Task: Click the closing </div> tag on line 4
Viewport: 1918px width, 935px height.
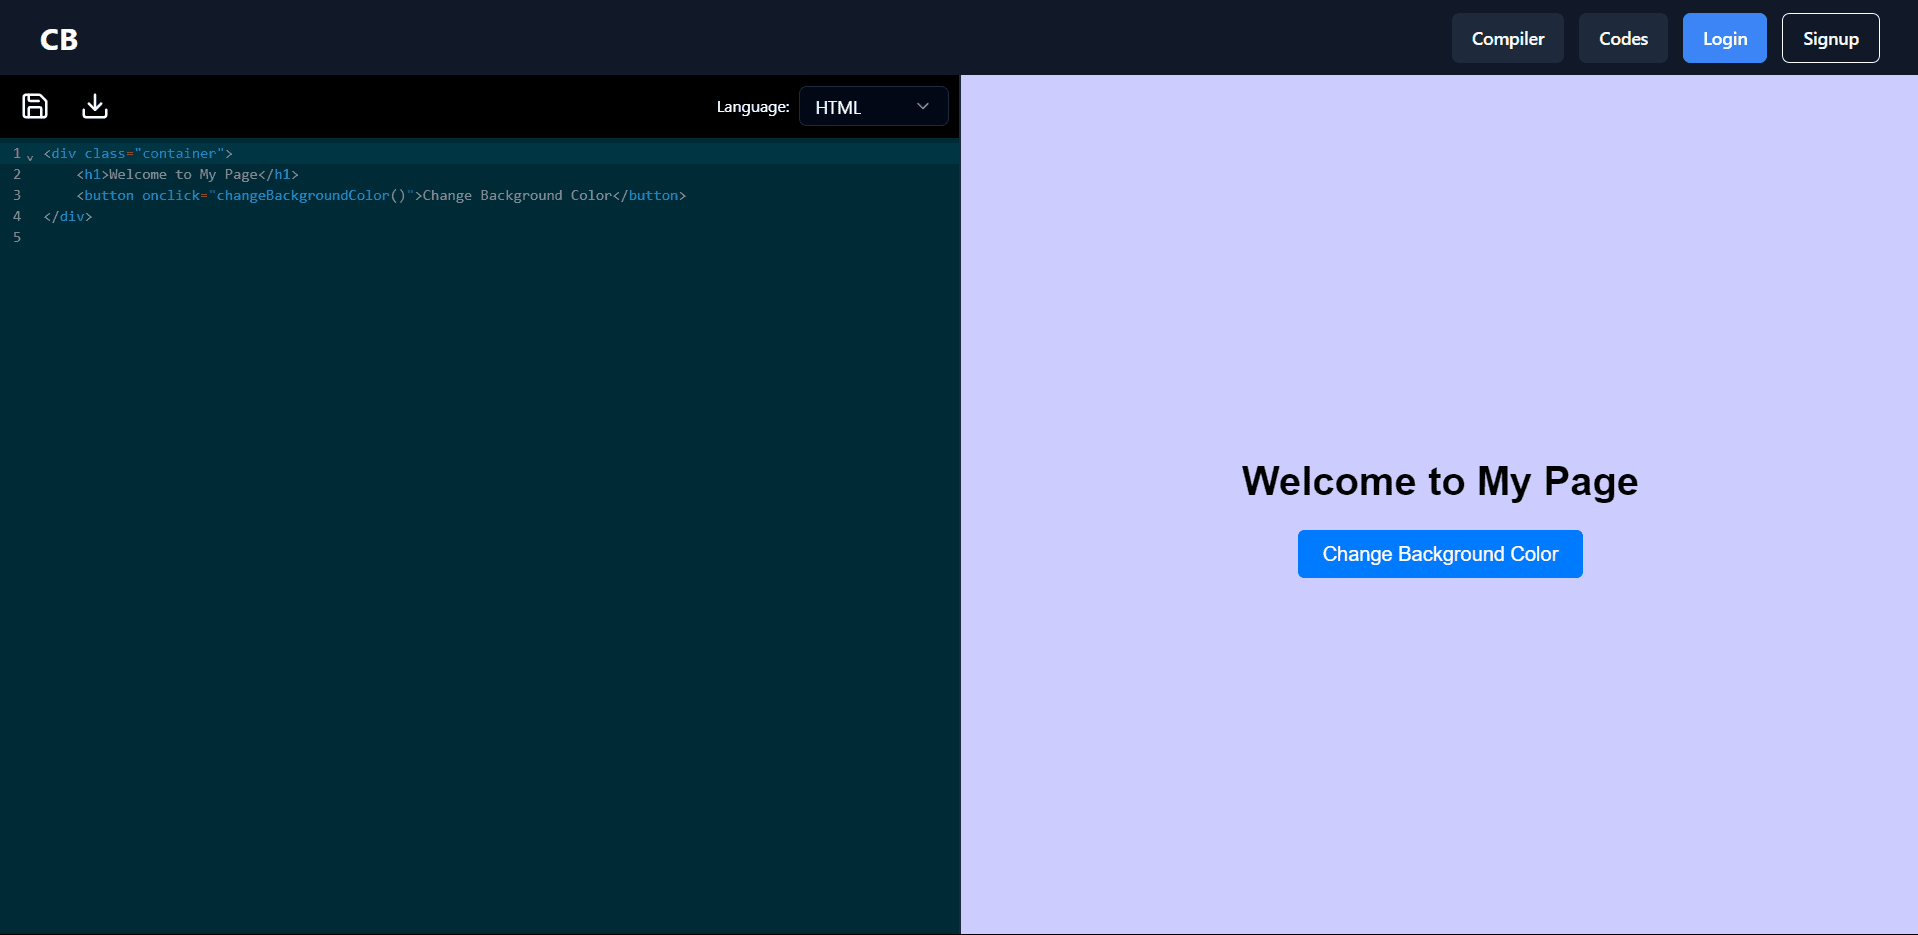Action: [x=68, y=217]
